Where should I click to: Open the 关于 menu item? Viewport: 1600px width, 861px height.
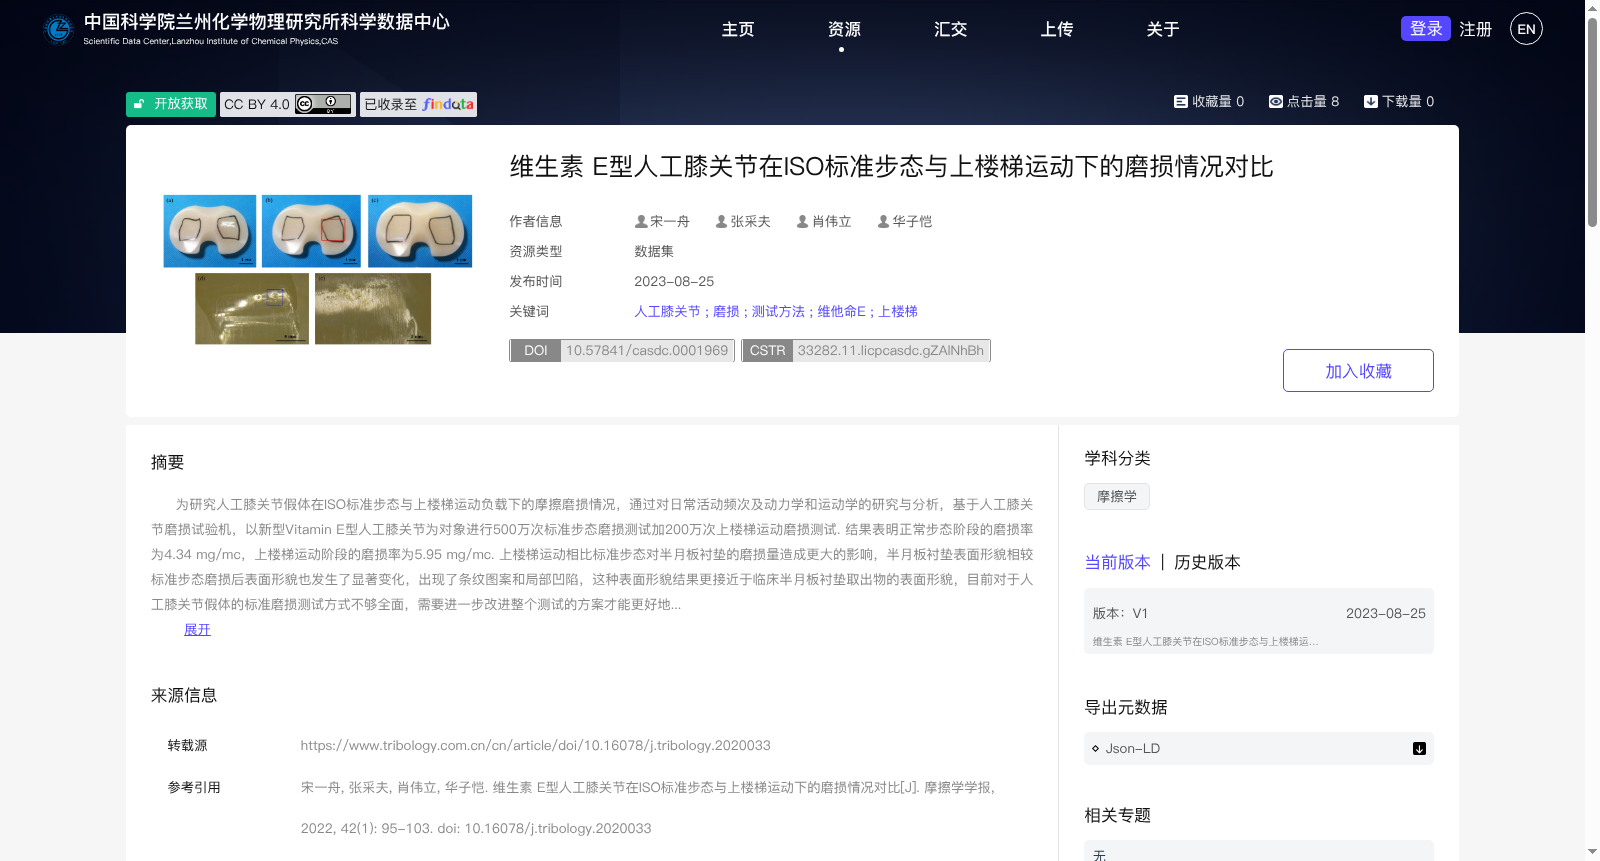click(x=1162, y=29)
